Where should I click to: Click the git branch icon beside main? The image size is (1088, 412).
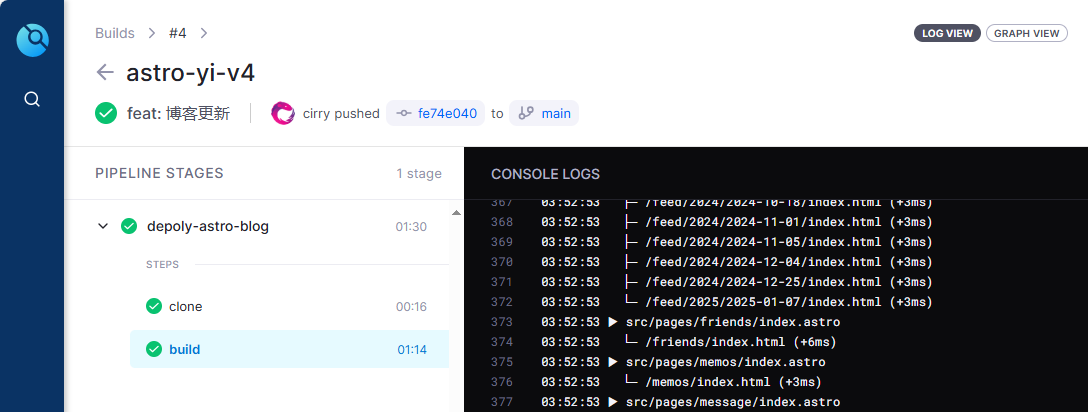(x=526, y=113)
